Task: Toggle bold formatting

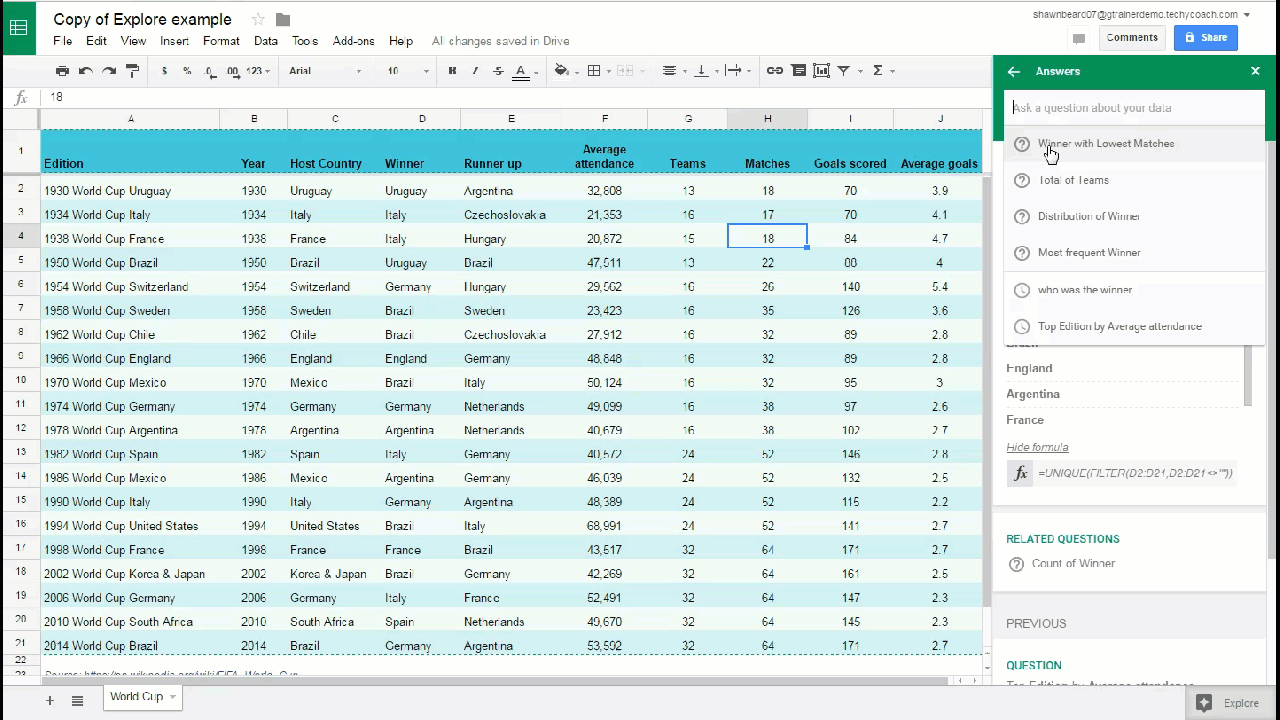Action: tap(452, 71)
